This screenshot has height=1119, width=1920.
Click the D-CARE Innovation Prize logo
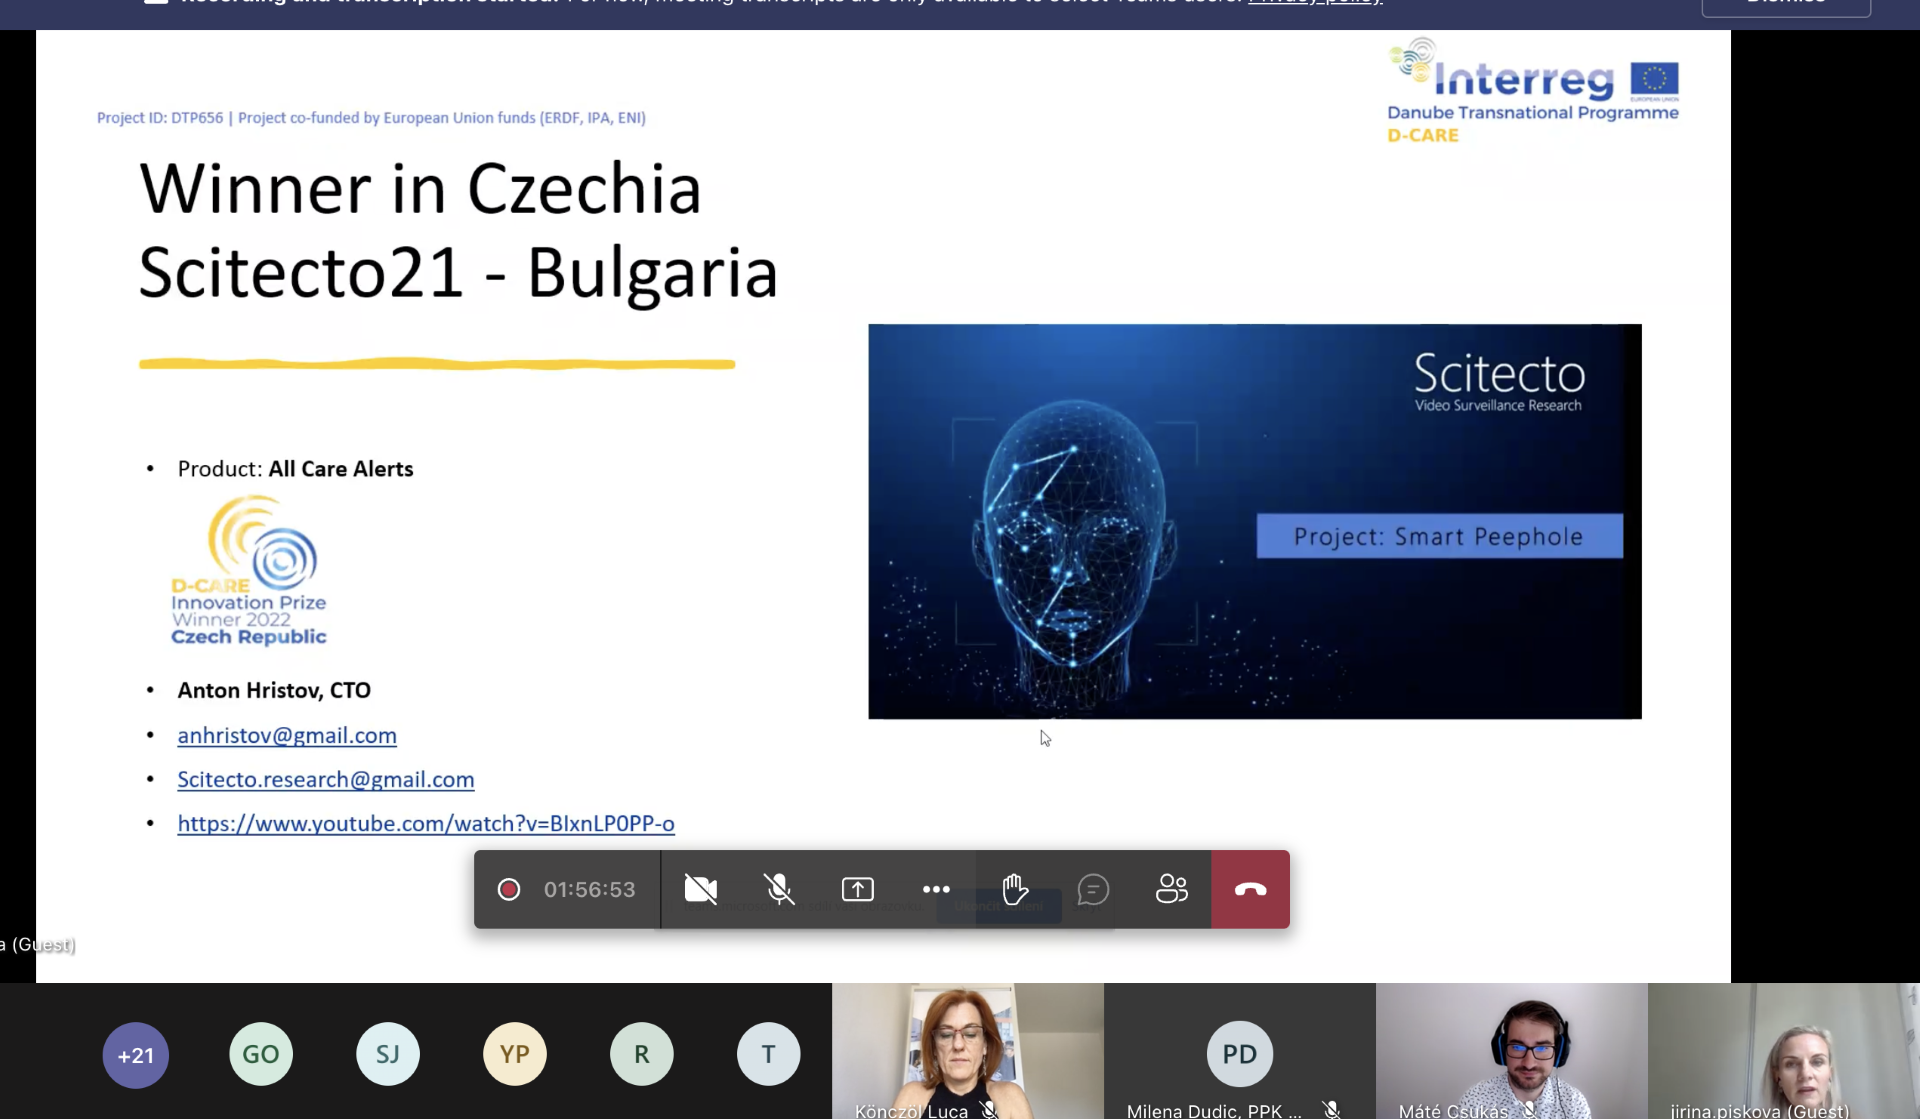[x=249, y=571]
